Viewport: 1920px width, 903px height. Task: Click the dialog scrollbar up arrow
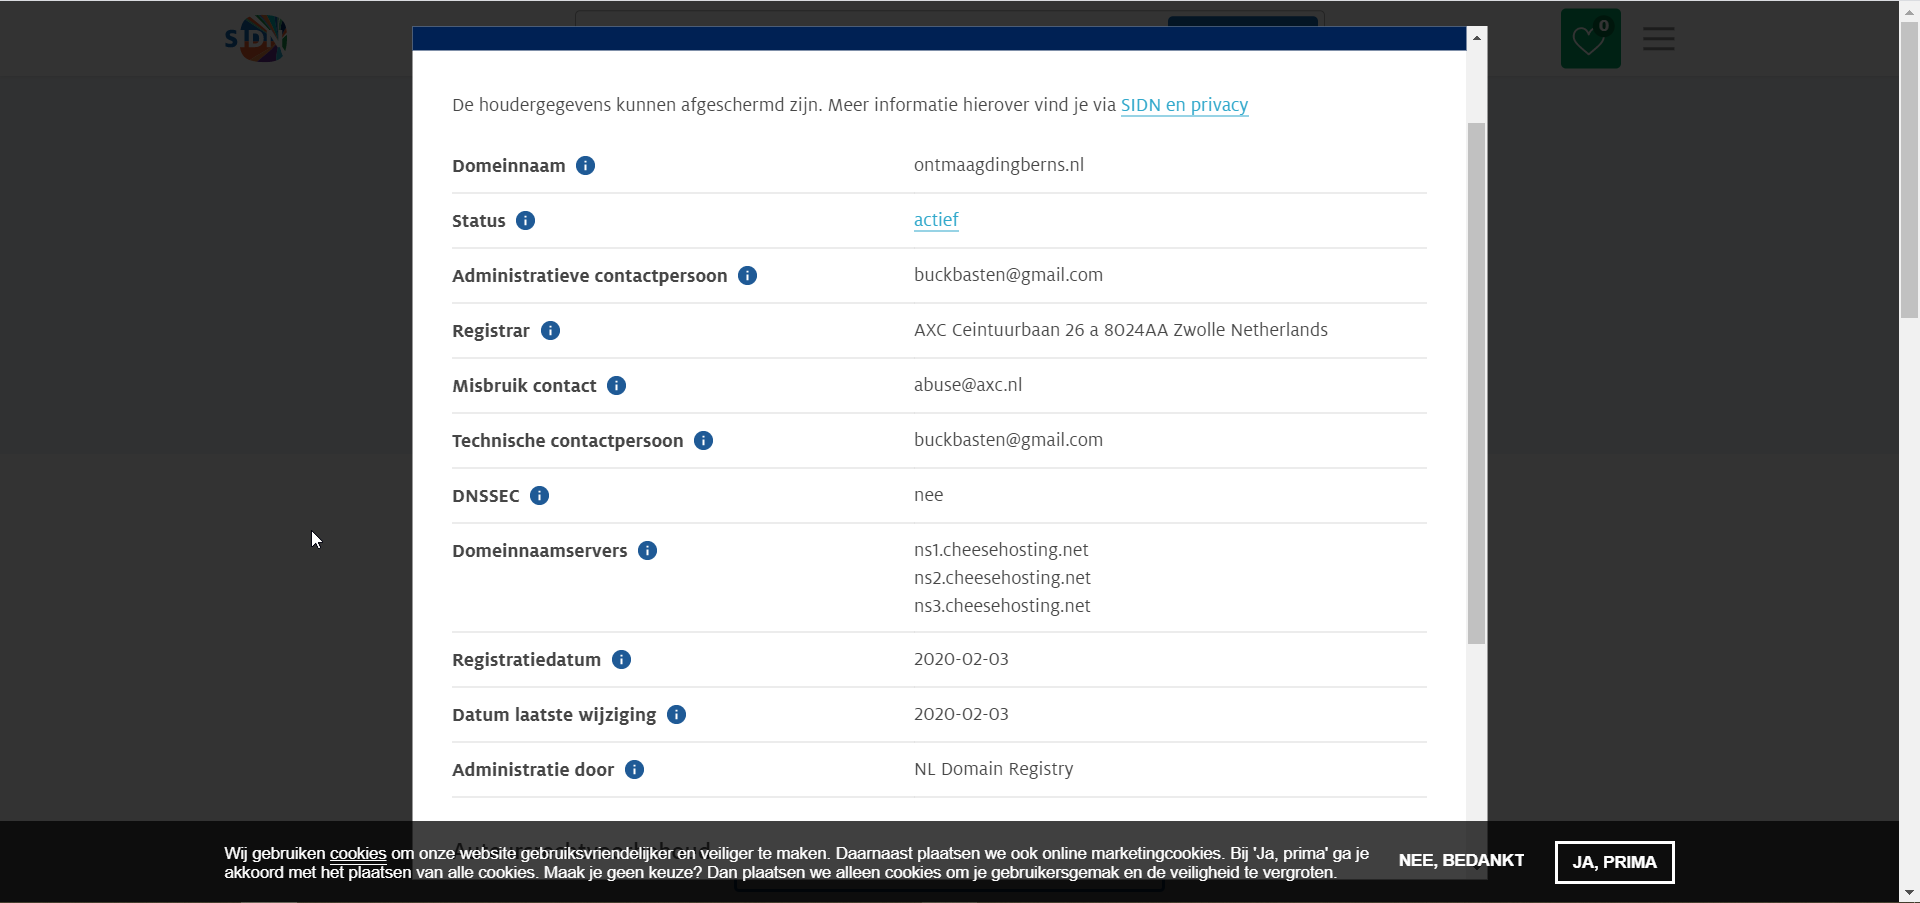tap(1476, 37)
